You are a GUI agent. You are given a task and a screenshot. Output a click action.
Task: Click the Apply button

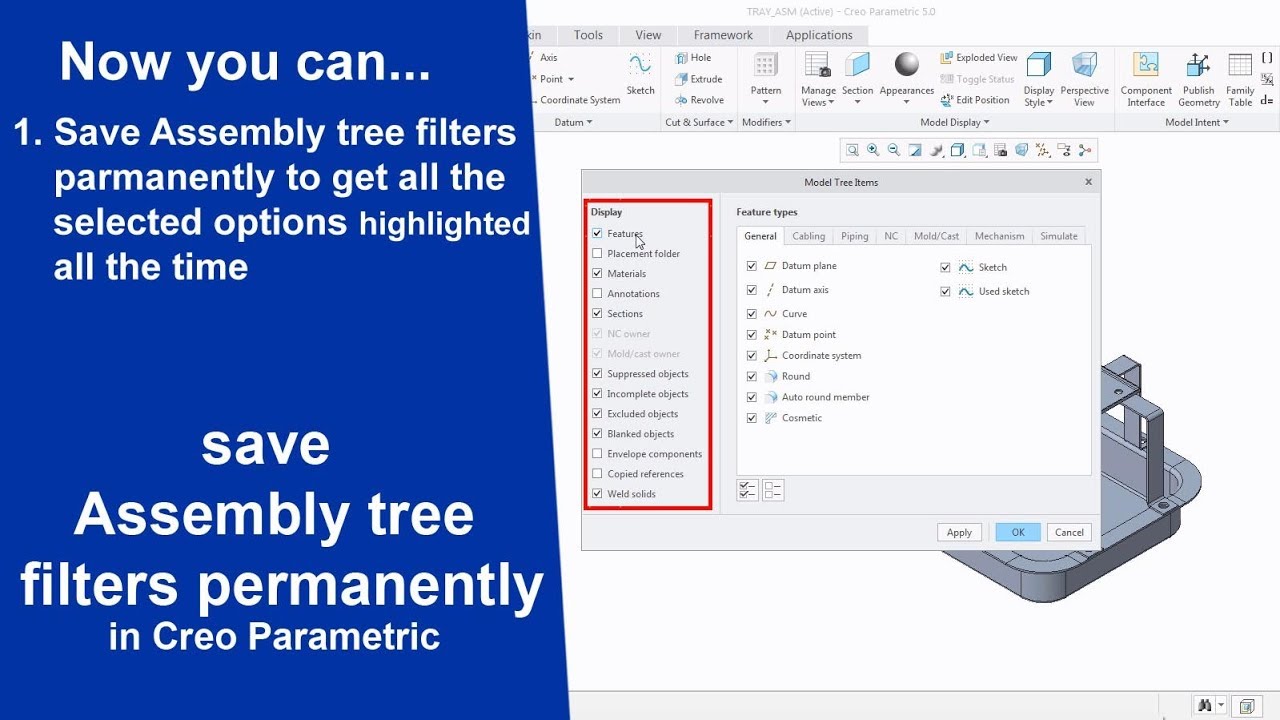tap(959, 532)
